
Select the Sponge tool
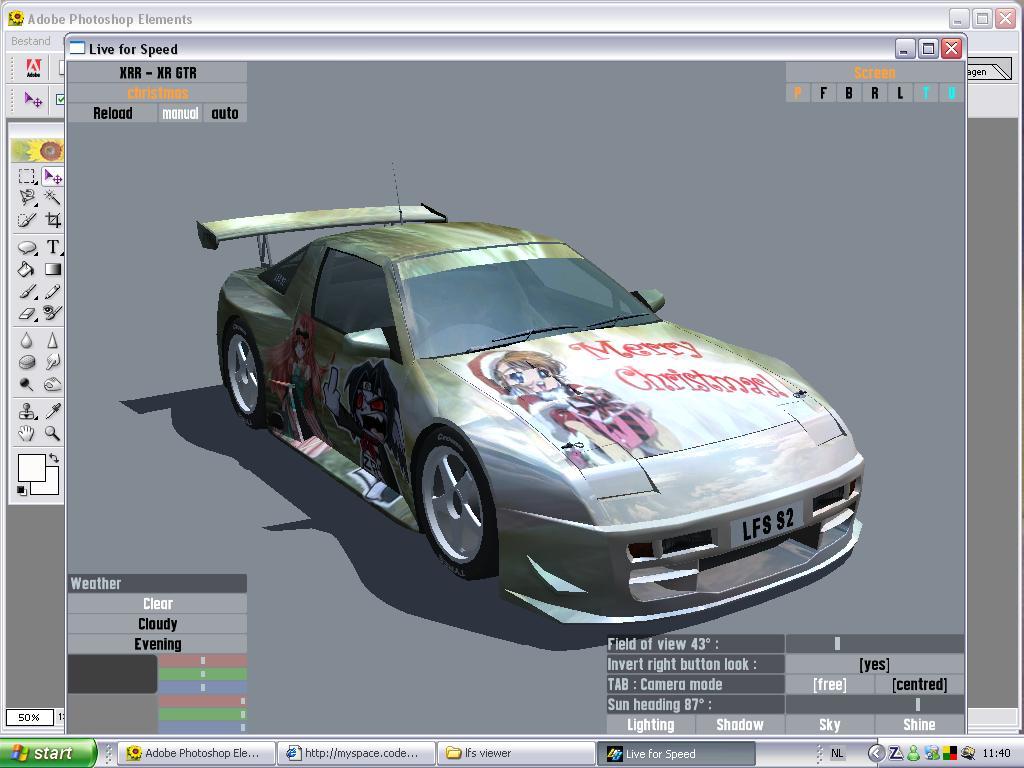[26, 362]
